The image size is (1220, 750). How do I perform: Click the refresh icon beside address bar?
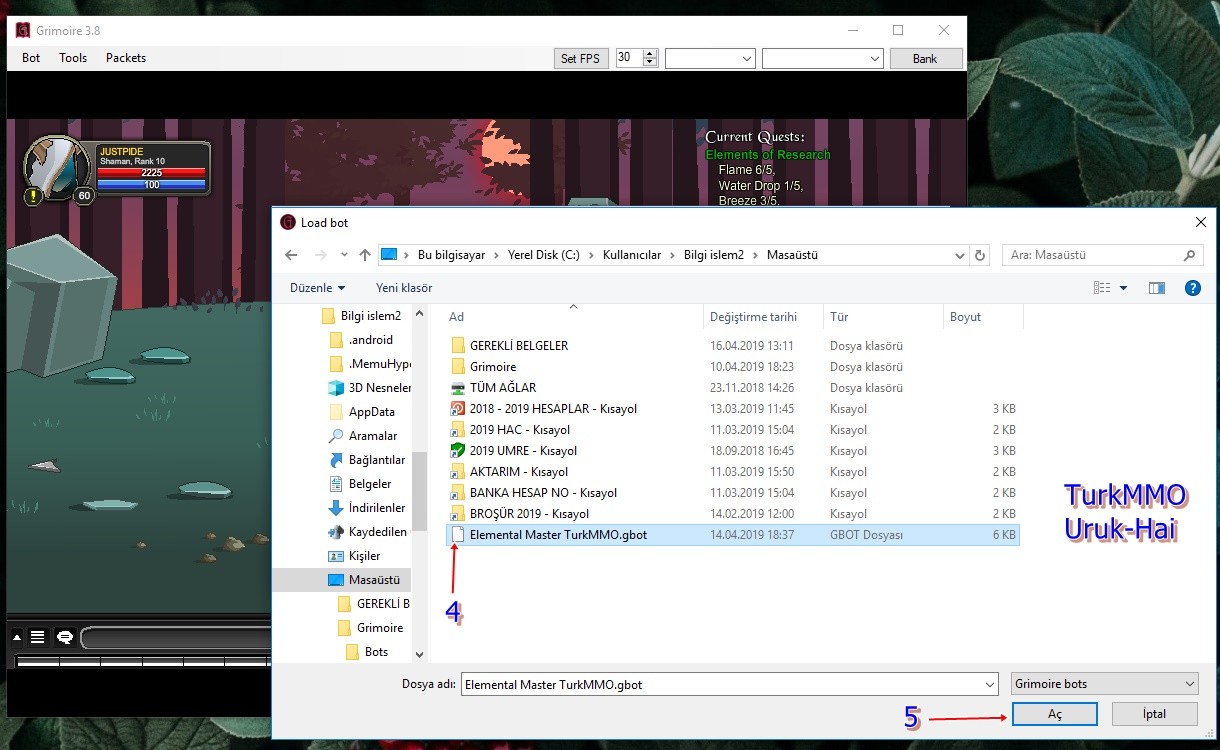(x=980, y=255)
